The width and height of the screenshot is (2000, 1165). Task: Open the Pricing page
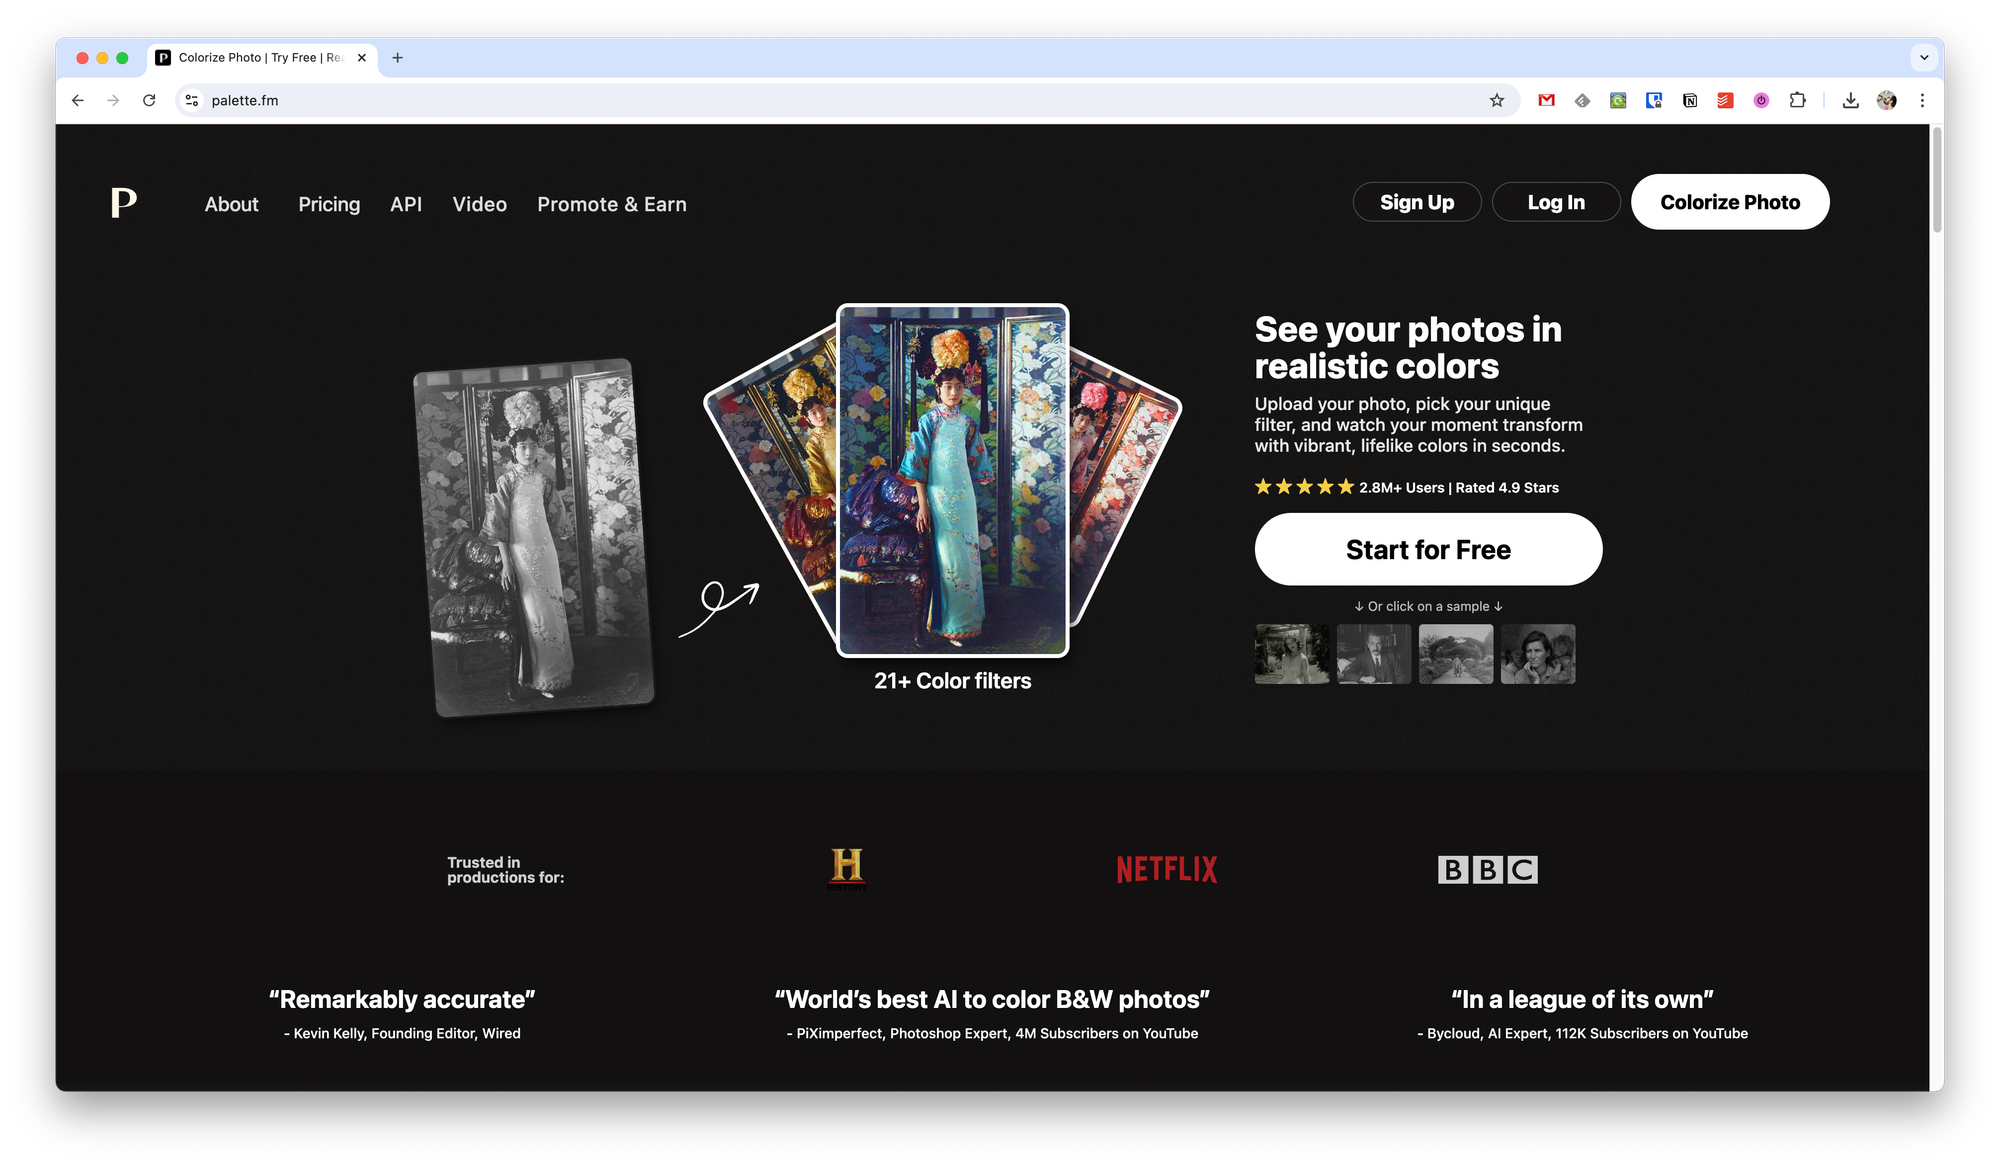[x=329, y=204]
